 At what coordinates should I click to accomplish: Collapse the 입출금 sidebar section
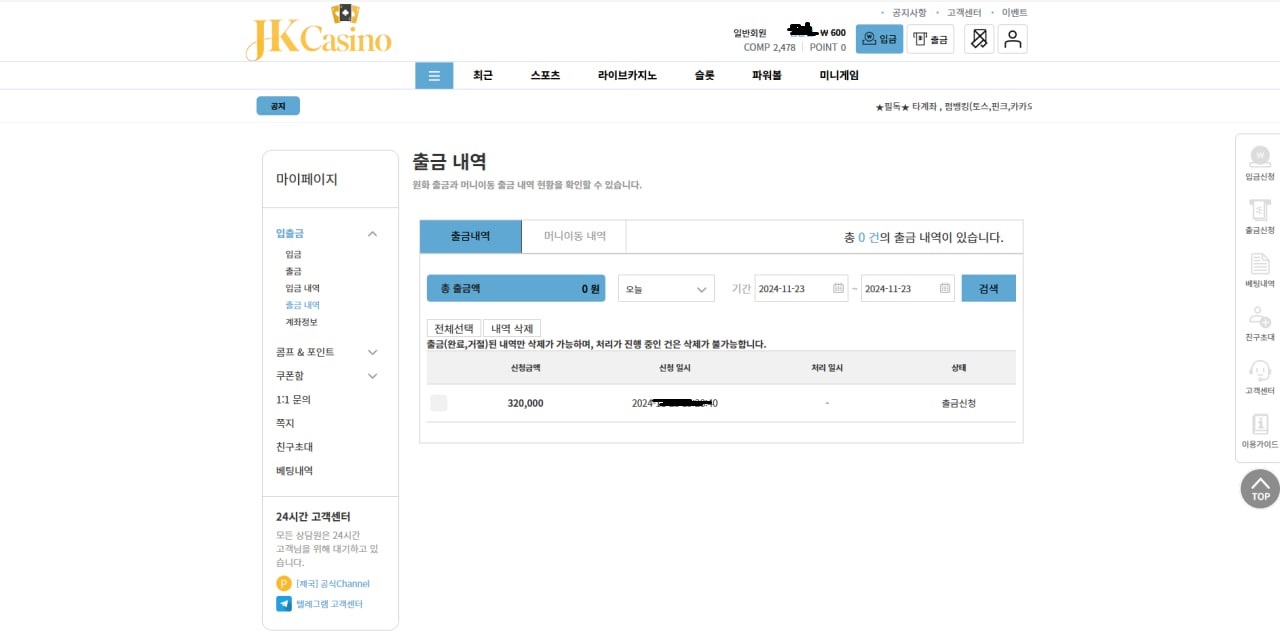[372, 234]
